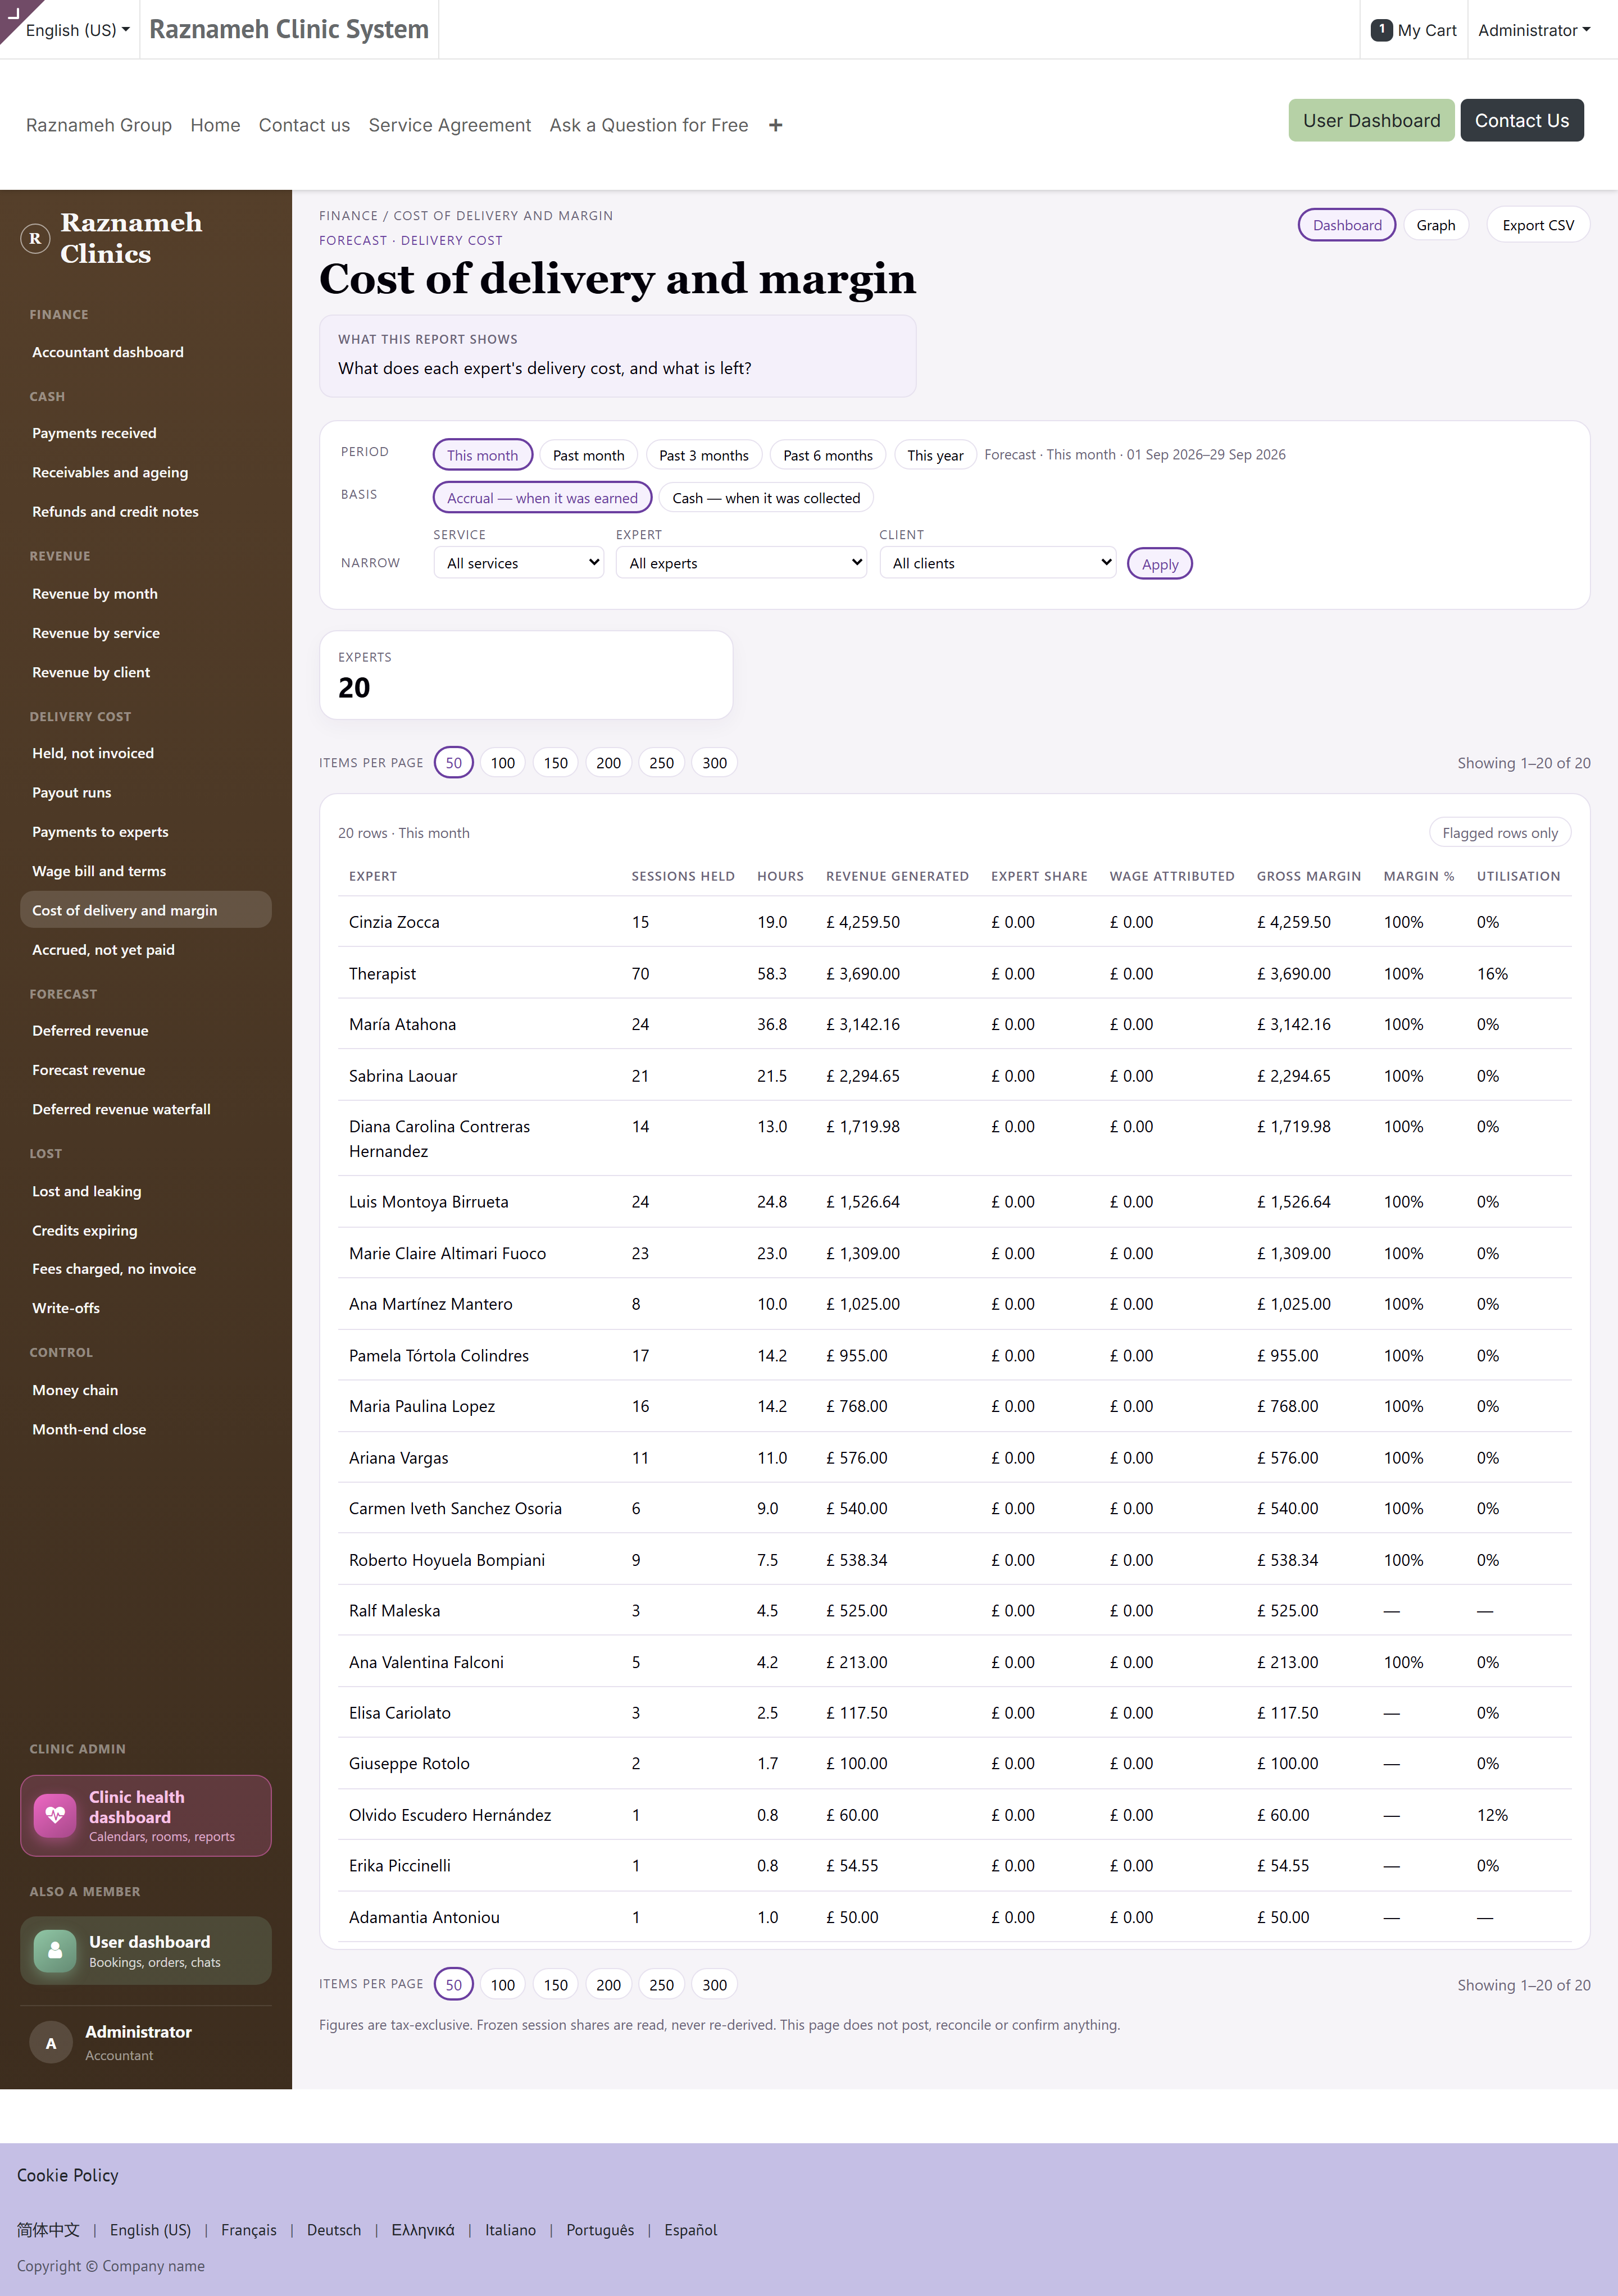Open Accountant dashboard in sidebar
1618x2296 pixels.
[x=108, y=352]
